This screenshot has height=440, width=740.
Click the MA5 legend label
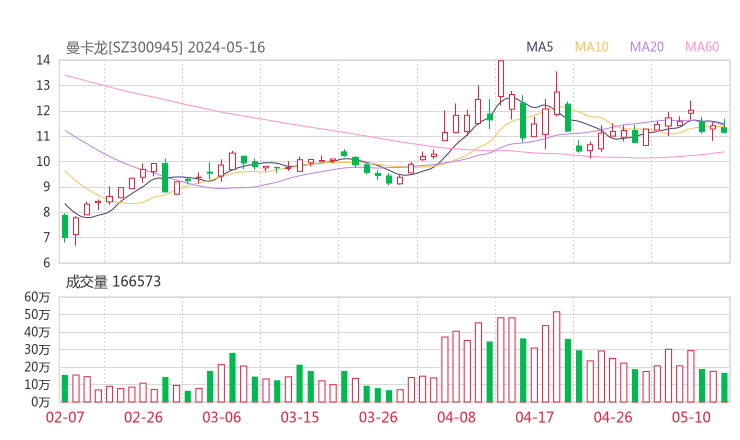pos(539,47)
